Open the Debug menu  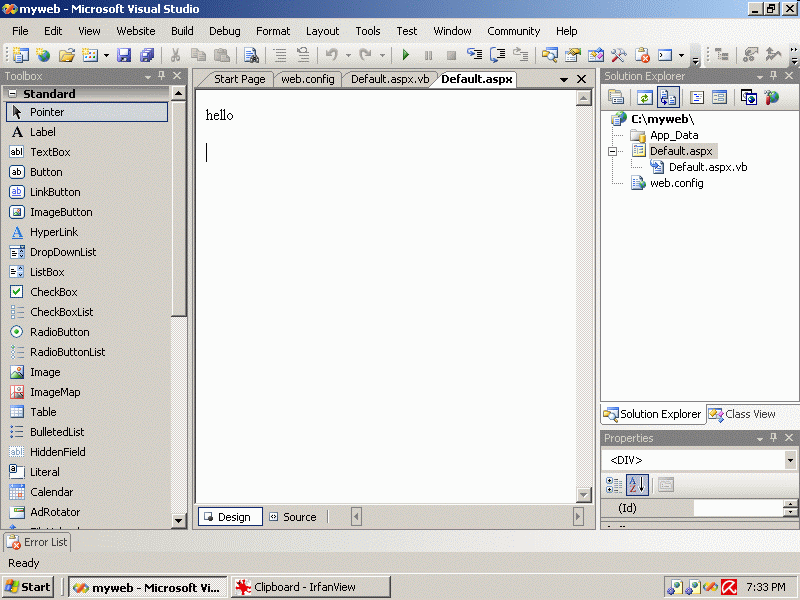pos(224,31)
